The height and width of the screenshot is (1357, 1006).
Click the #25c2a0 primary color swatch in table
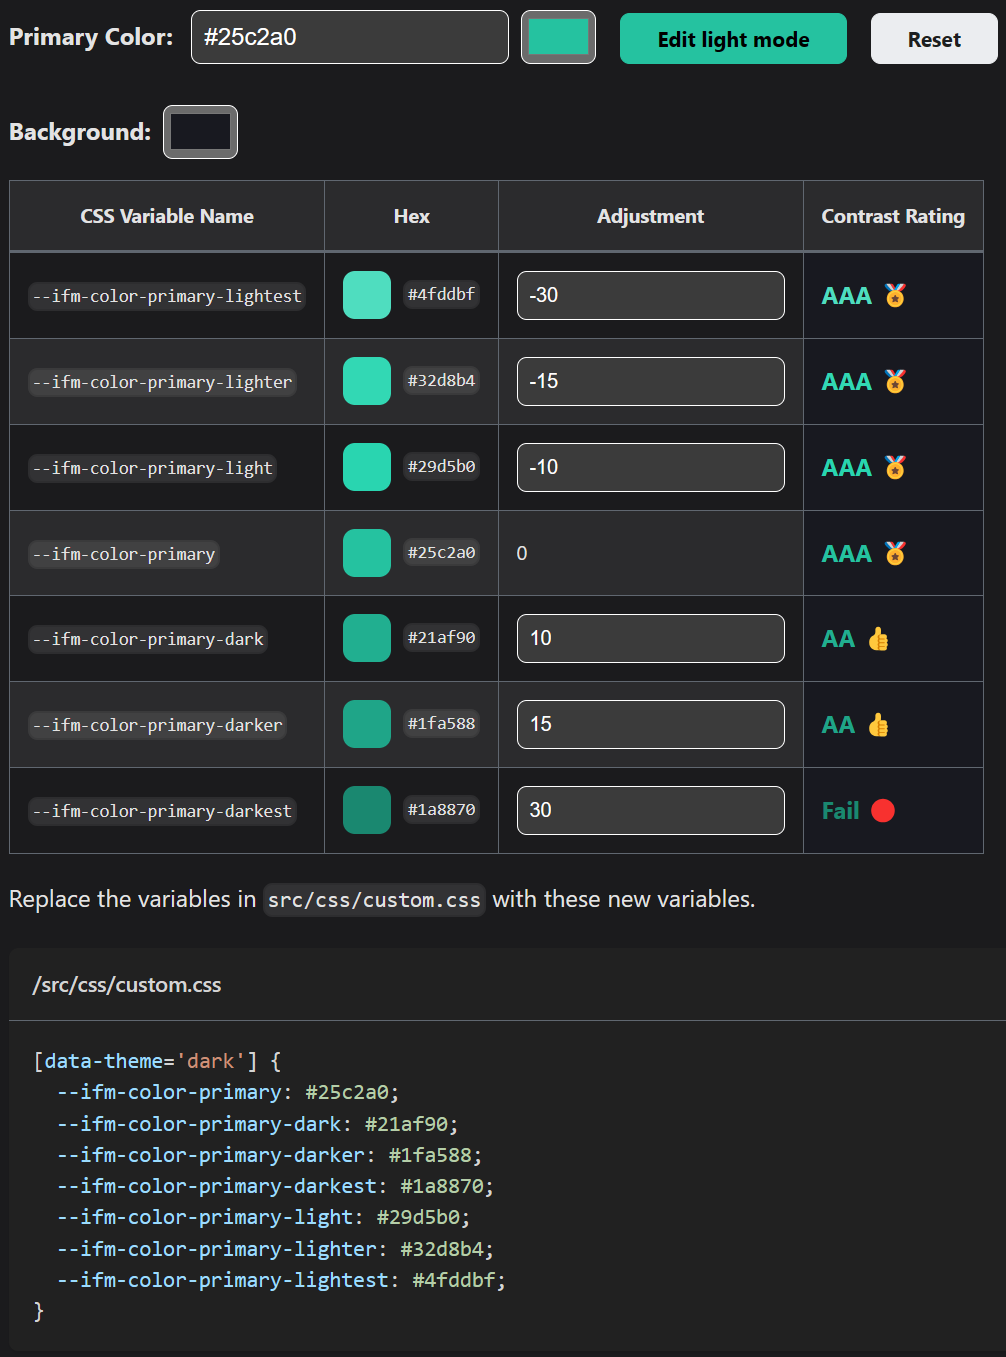coord(366,553)
